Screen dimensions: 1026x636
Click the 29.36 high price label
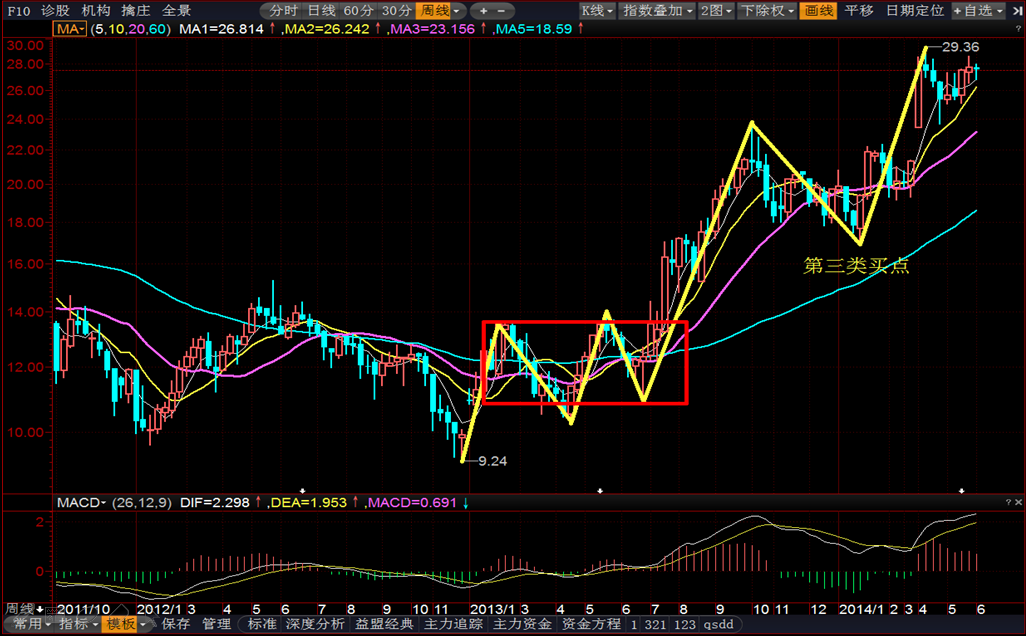[x=961, y=46]
